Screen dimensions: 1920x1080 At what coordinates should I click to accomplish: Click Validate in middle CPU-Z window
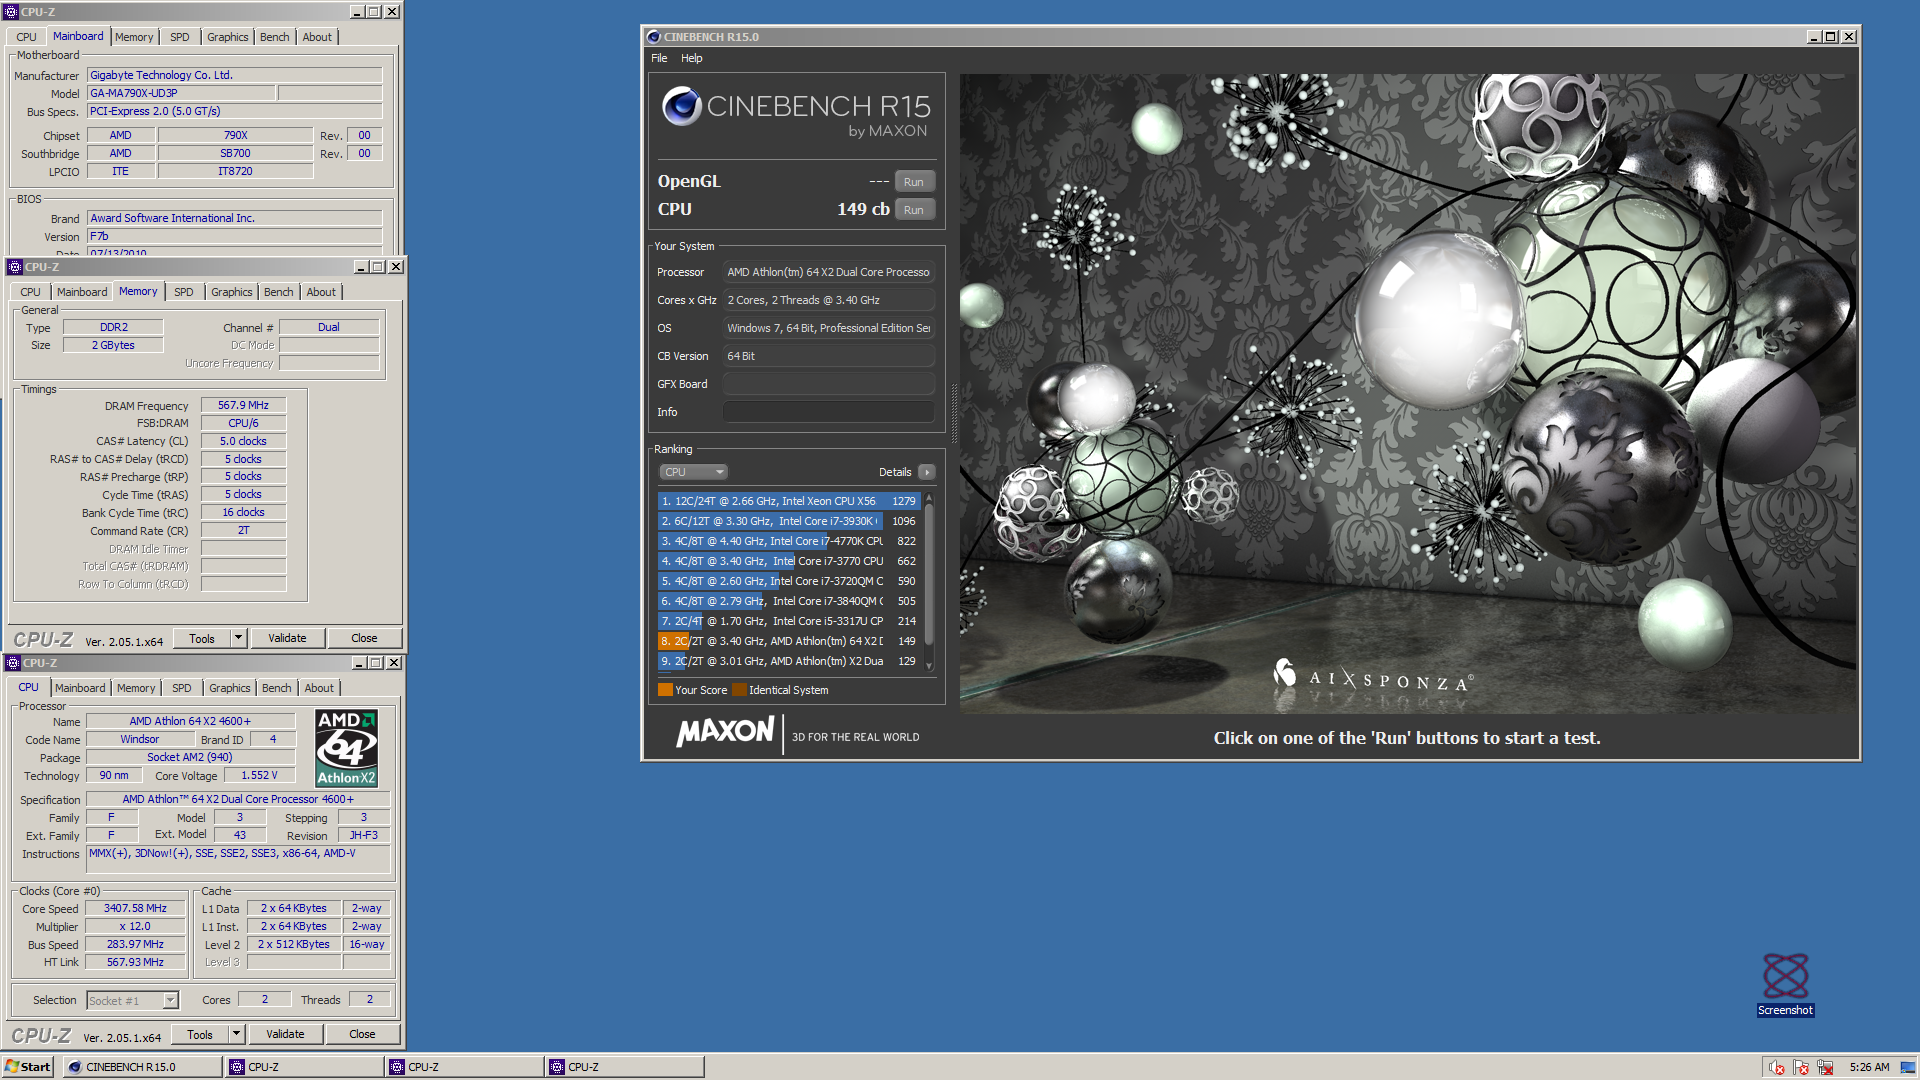[x=287, y=638]
